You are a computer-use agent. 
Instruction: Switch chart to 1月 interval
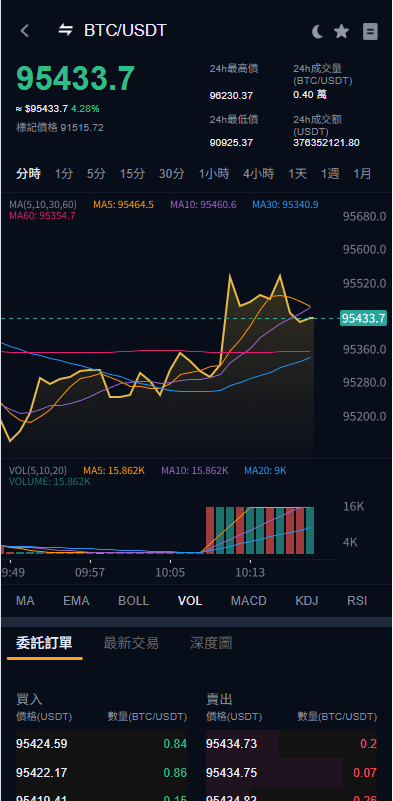point(362,174)
